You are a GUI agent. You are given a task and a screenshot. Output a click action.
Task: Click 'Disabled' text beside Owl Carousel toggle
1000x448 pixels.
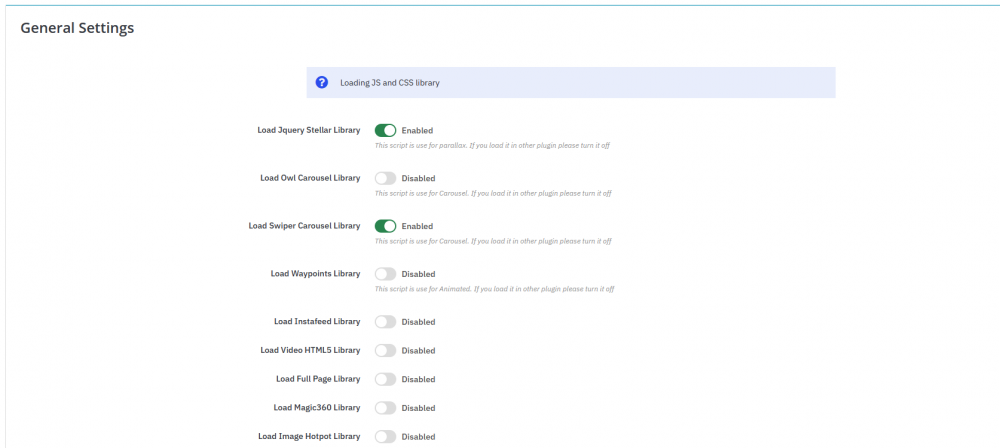pyautogui.click(x=418, y=179)
